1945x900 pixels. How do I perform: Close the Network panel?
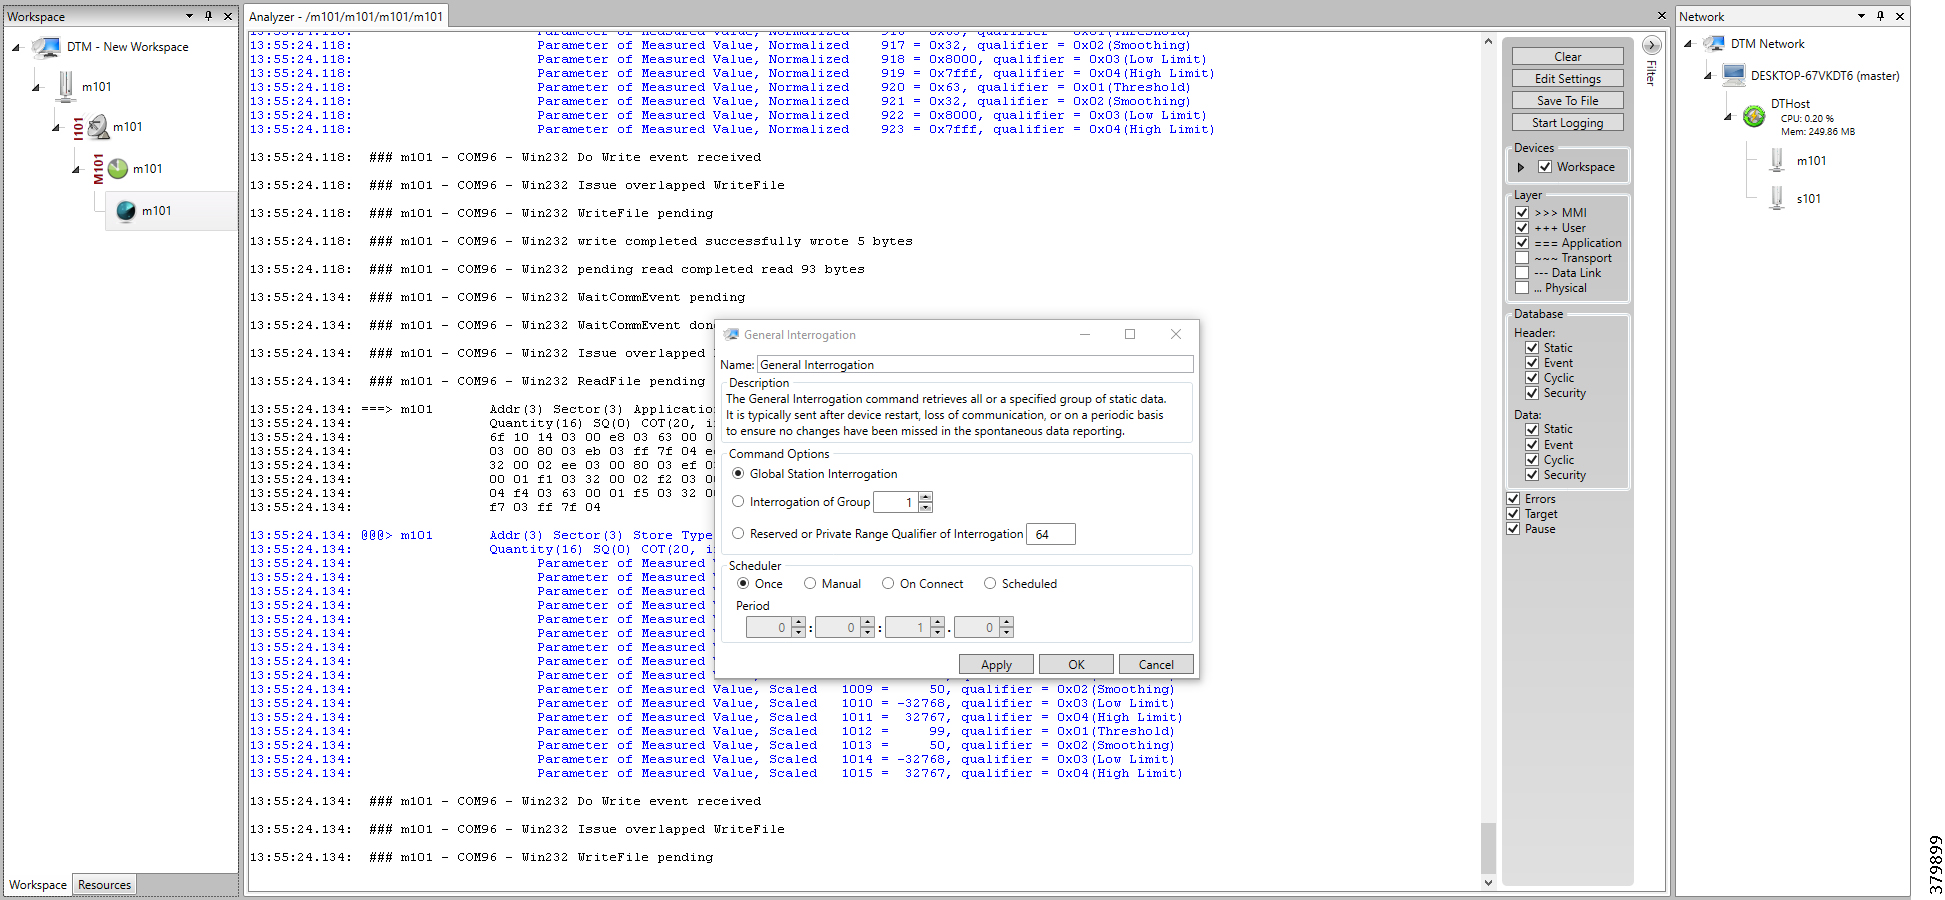point(1900,16)
